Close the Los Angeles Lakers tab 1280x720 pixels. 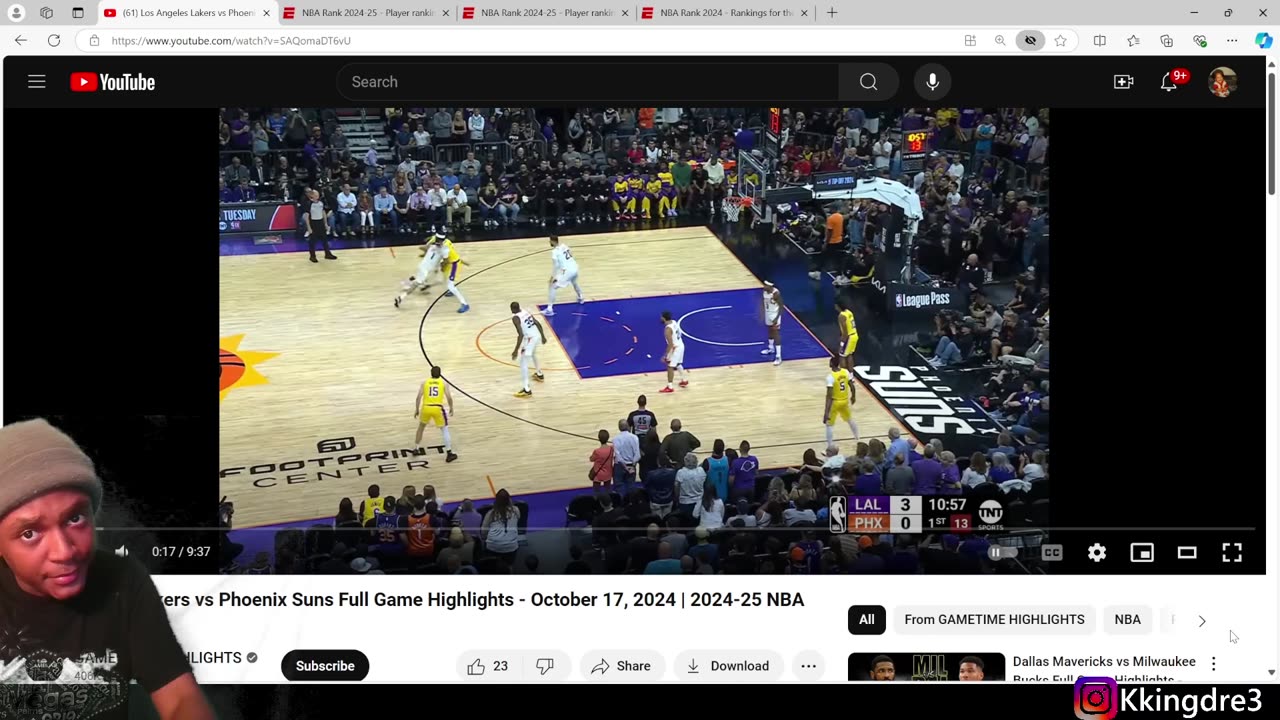(266, 13)
